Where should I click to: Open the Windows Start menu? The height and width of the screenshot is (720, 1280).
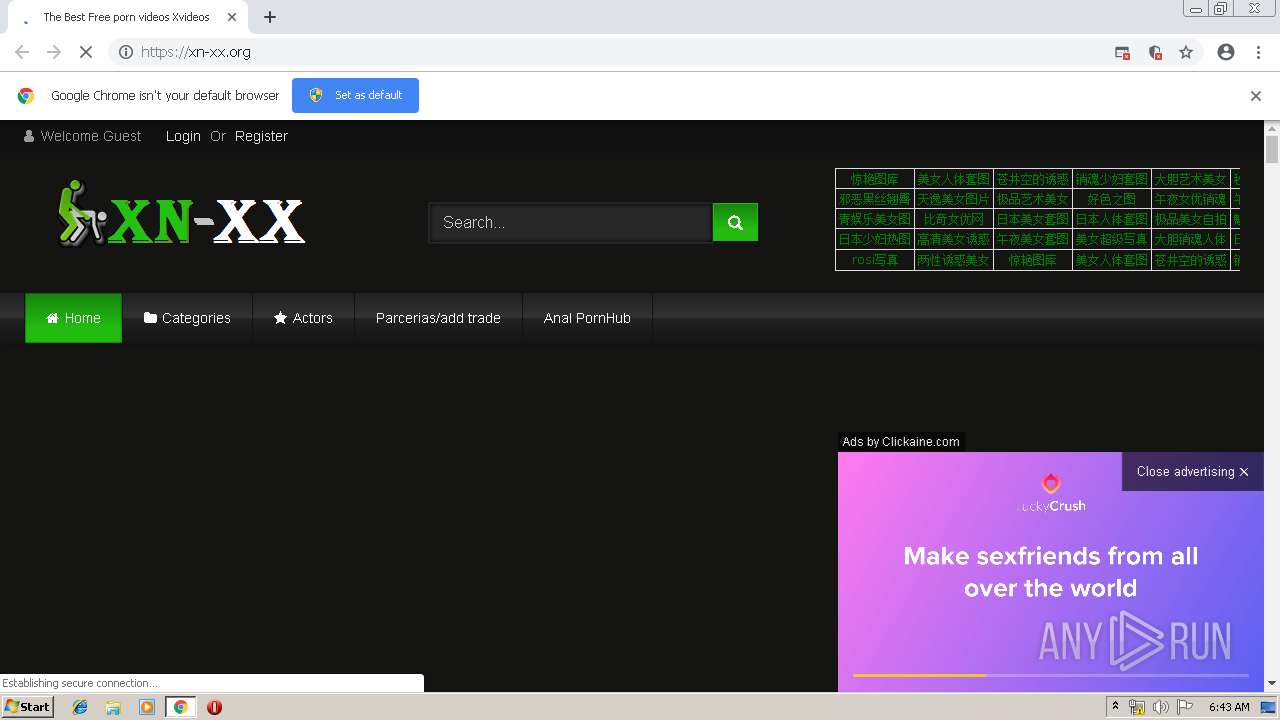(27, 707)
